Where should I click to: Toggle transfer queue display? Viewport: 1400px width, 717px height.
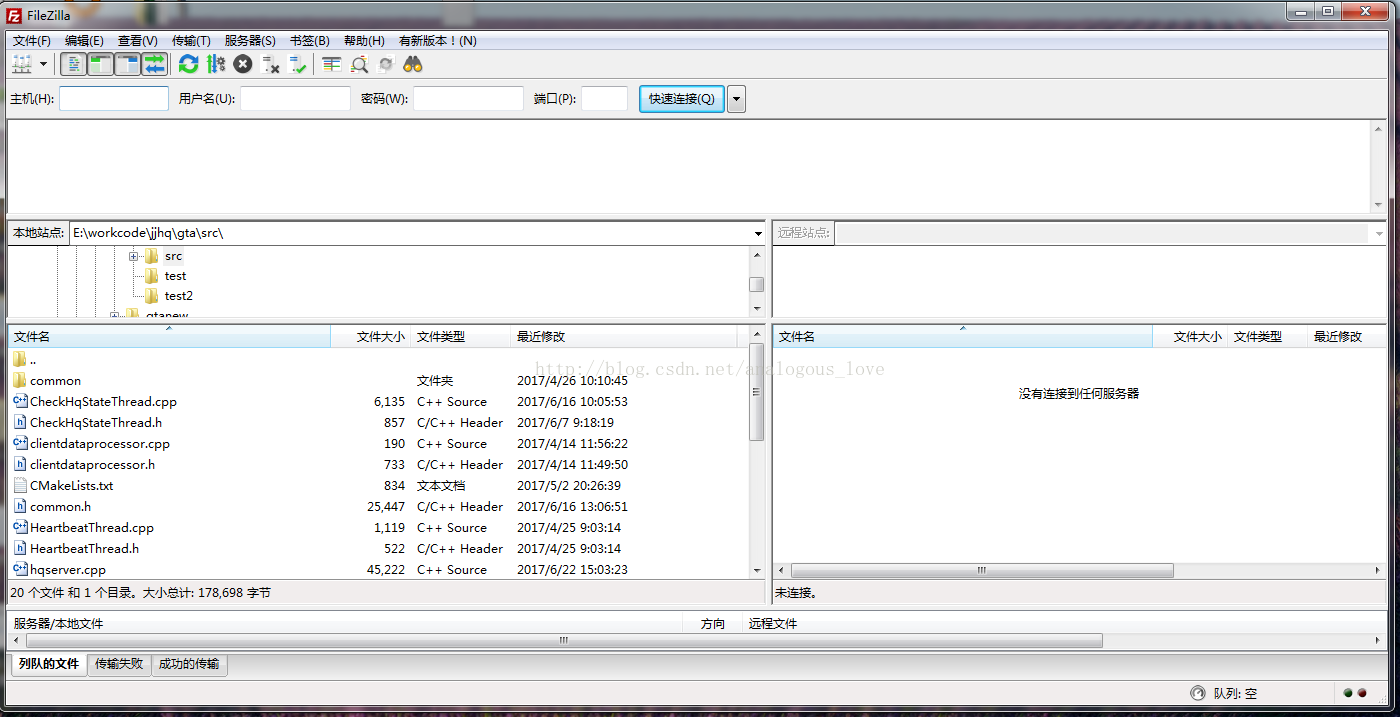point(154,64)
